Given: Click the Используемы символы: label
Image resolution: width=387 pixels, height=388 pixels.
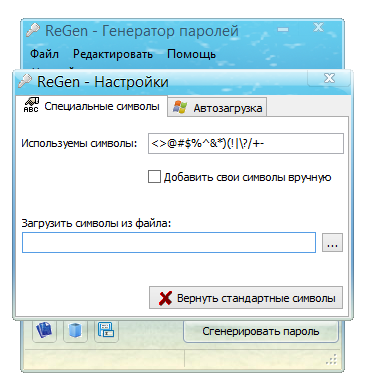Looking at the screenshot, I should [79, 144].
